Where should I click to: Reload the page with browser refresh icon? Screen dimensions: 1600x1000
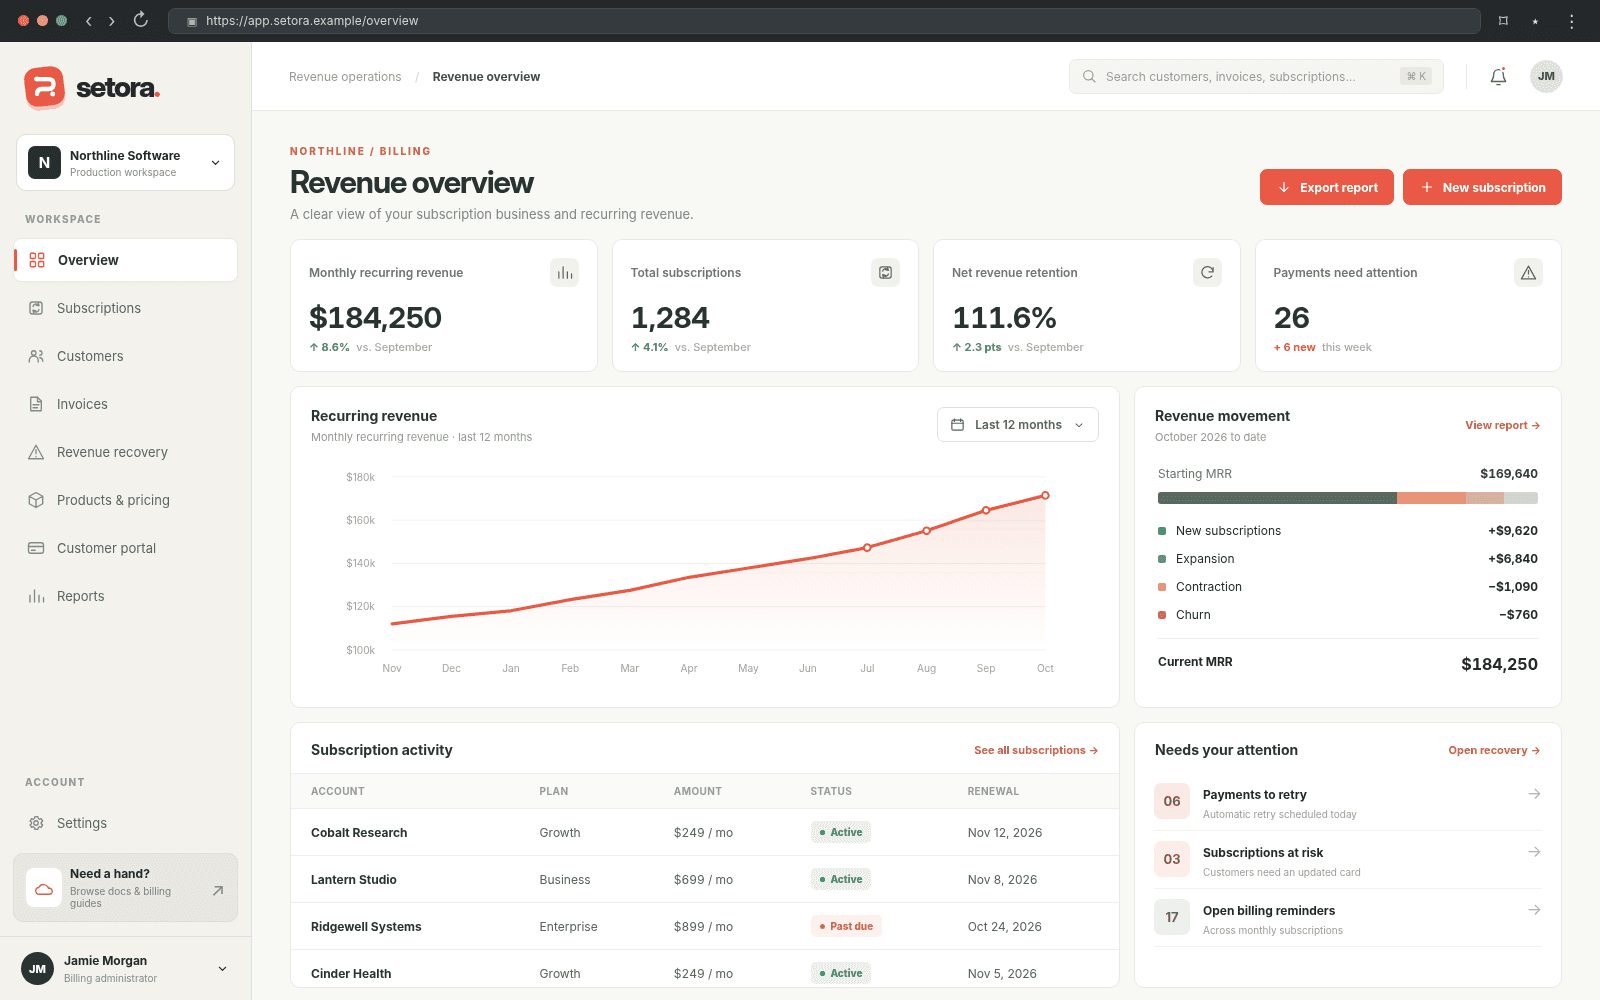[141, 20]
